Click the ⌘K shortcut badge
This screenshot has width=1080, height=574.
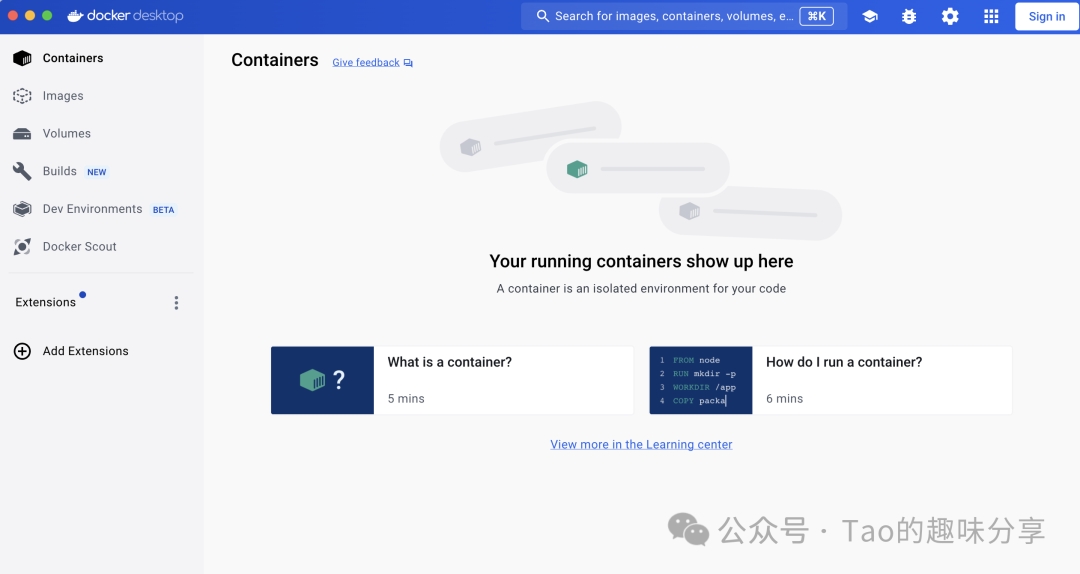coord(816,17)
